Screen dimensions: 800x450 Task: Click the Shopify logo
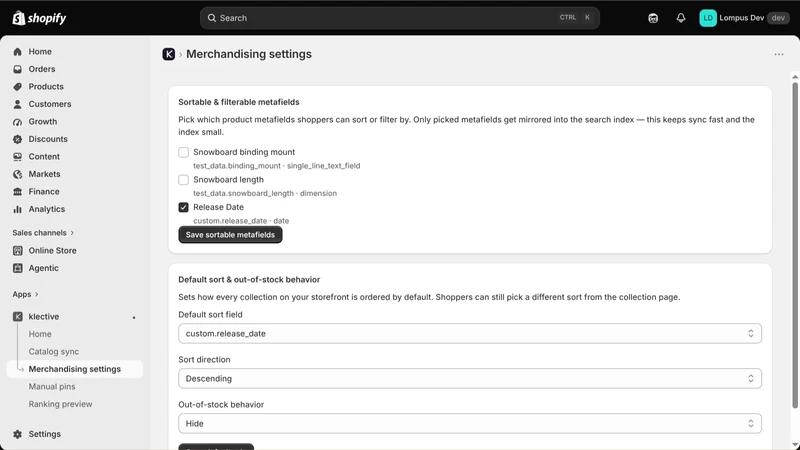(x=39, y=18)
